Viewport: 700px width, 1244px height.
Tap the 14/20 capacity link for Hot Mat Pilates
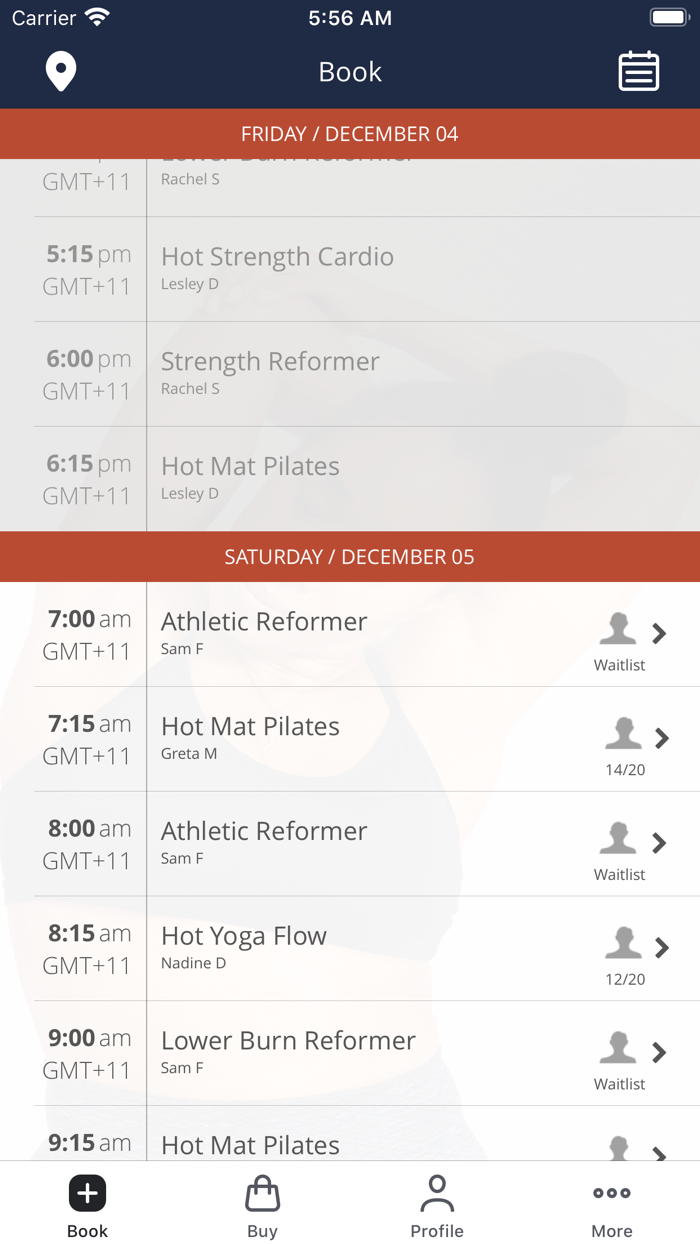pyautogui.click(x=624, y=769)
